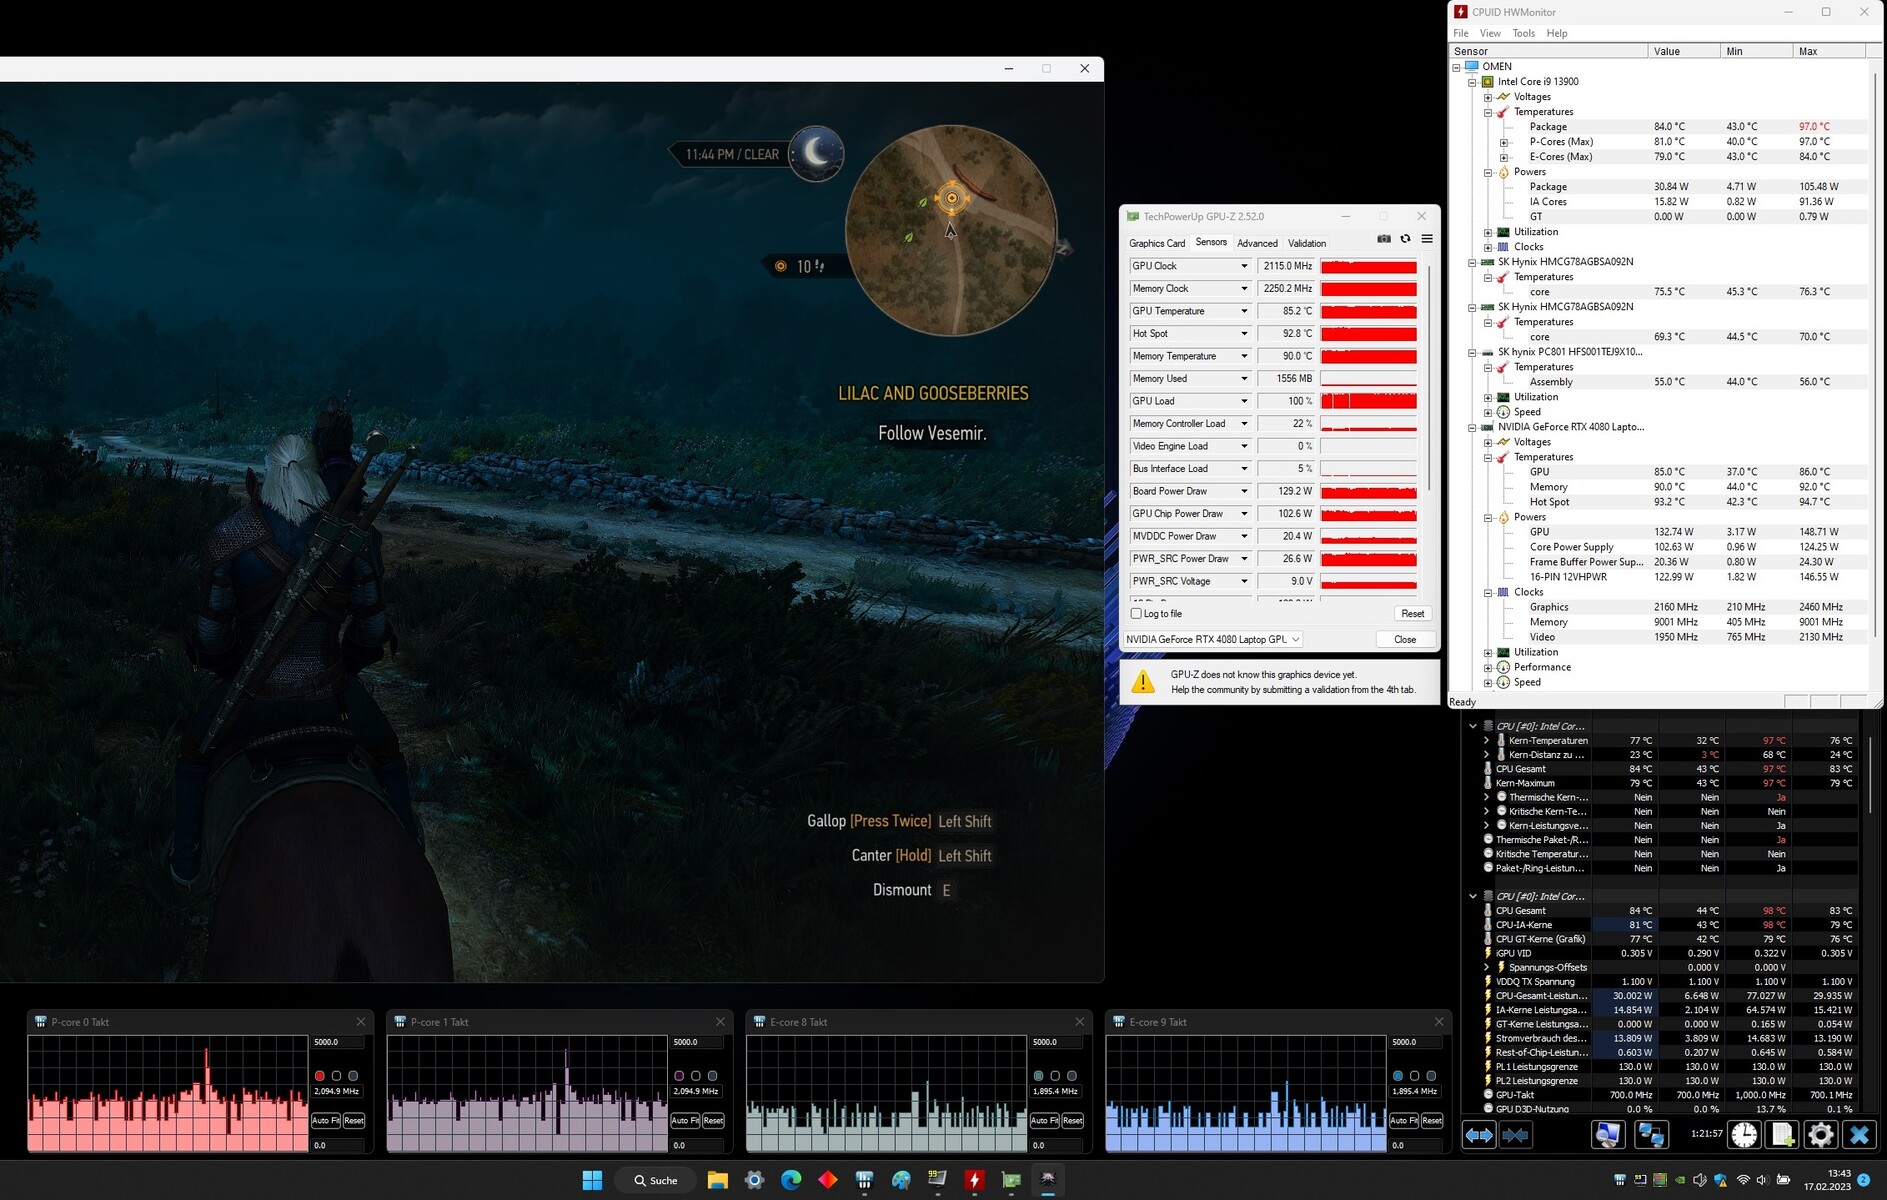Open the GPU selection dropdown in GPU-Z

(1295, 639)
